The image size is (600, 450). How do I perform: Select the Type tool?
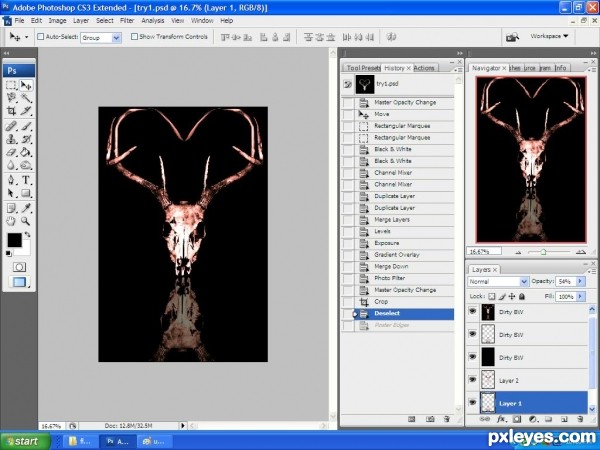pyautogui.click(x=26, y=180)
